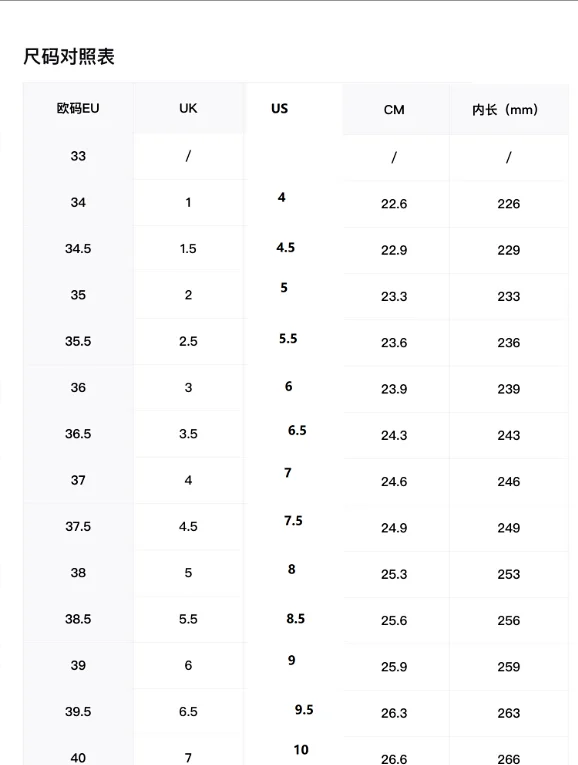The image size is (578, 765).
Task: Click UK size 2.5 cell
Action: [188, 342]
